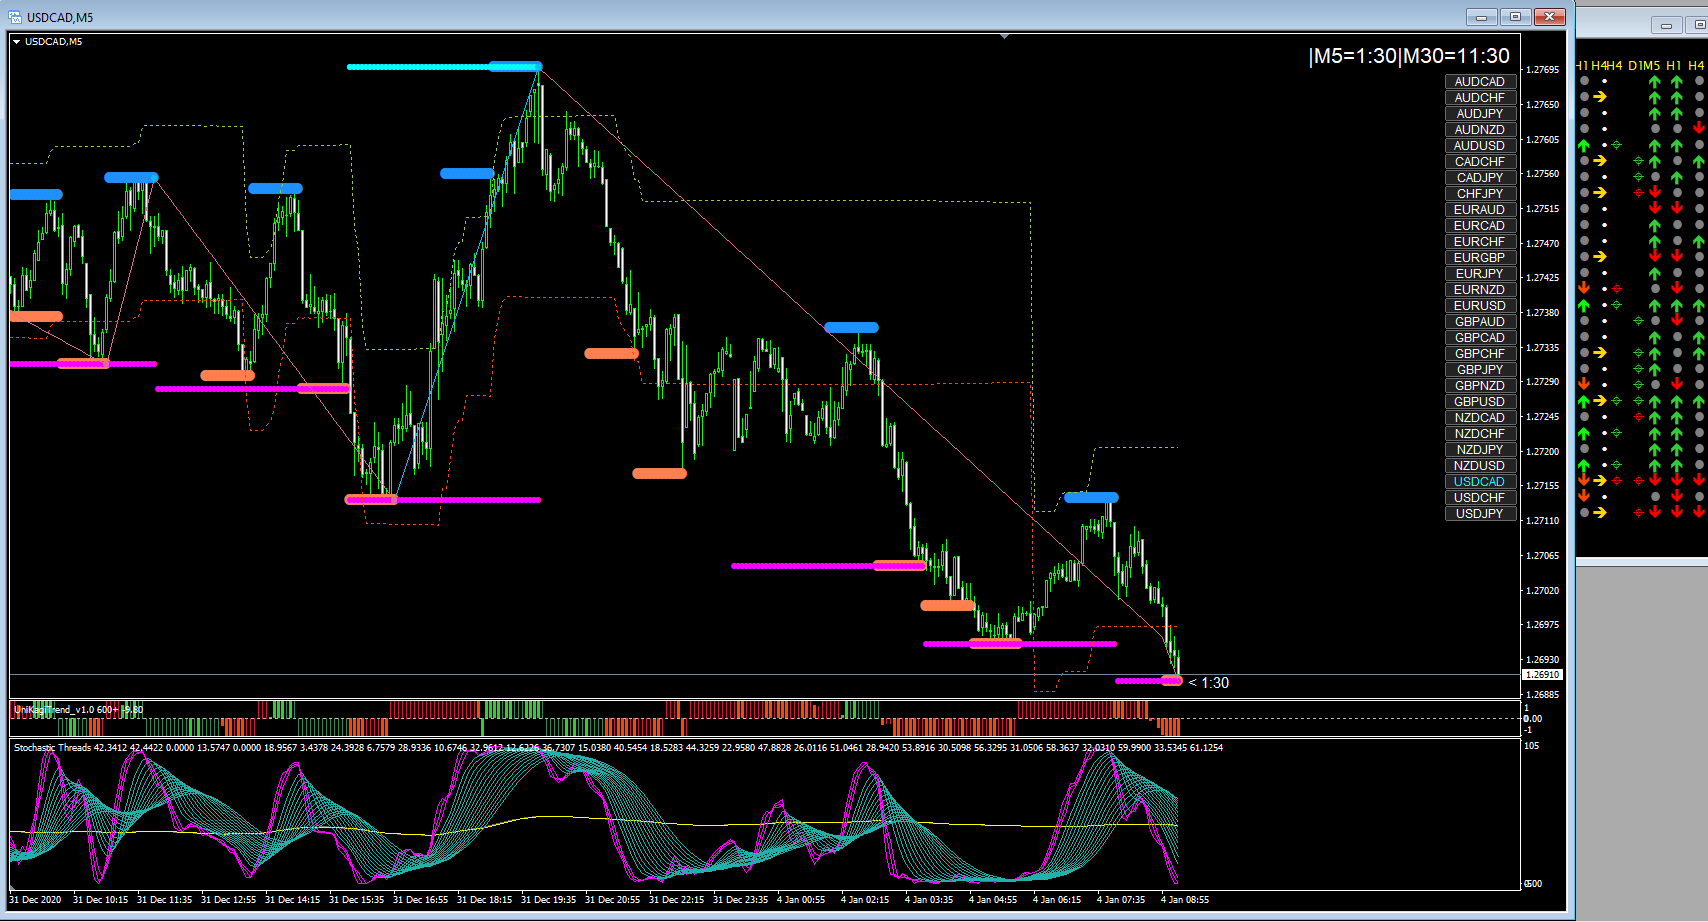
Task: Select the USDCHF pair button
Action: (1480, 498)
